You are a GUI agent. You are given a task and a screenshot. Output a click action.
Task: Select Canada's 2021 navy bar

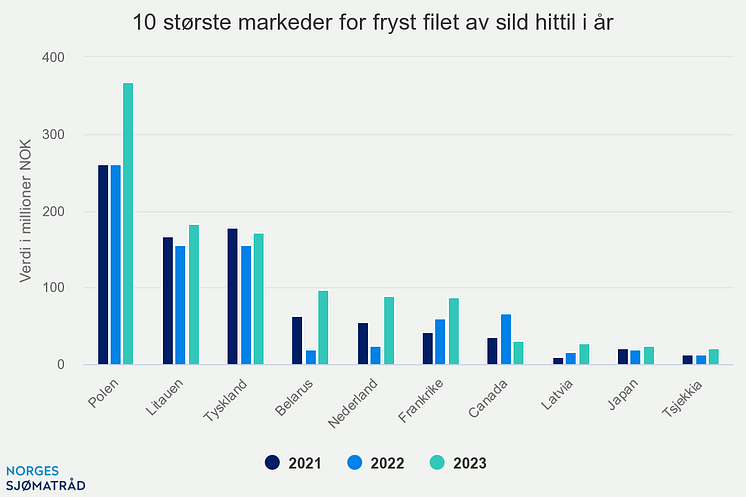492,351
